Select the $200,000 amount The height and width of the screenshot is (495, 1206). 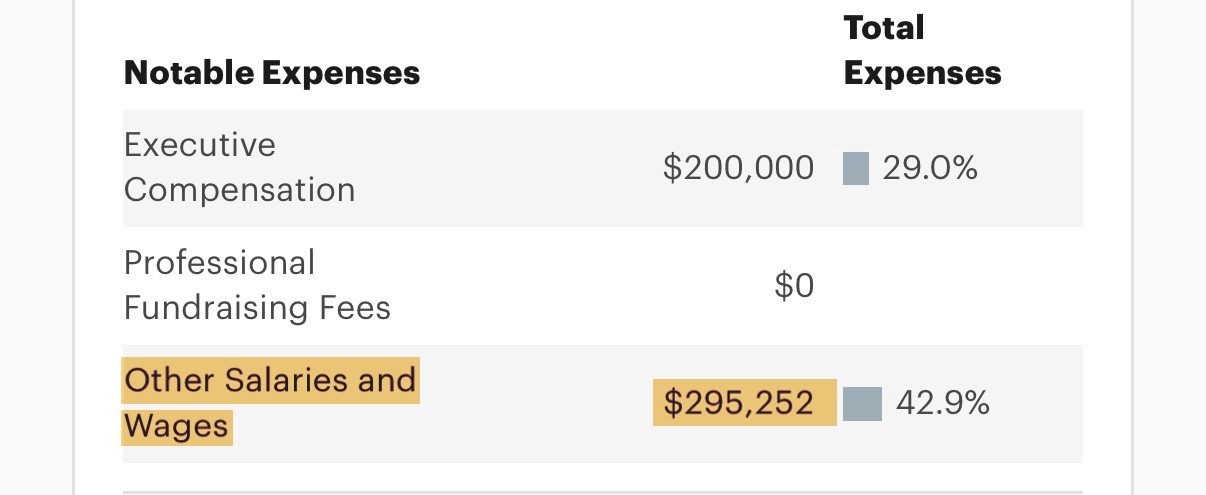[x=738, y=168]
